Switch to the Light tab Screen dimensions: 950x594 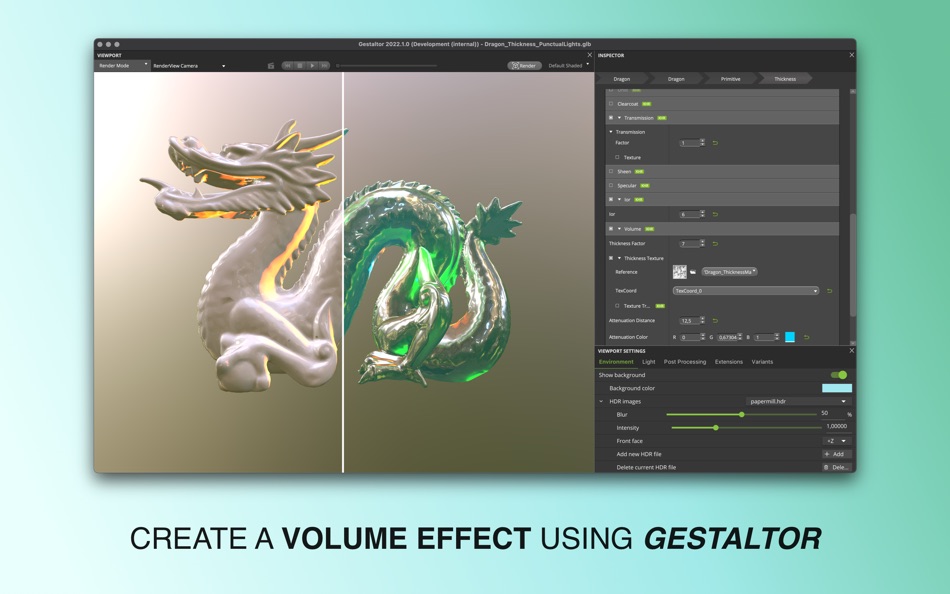coord(649,362)
